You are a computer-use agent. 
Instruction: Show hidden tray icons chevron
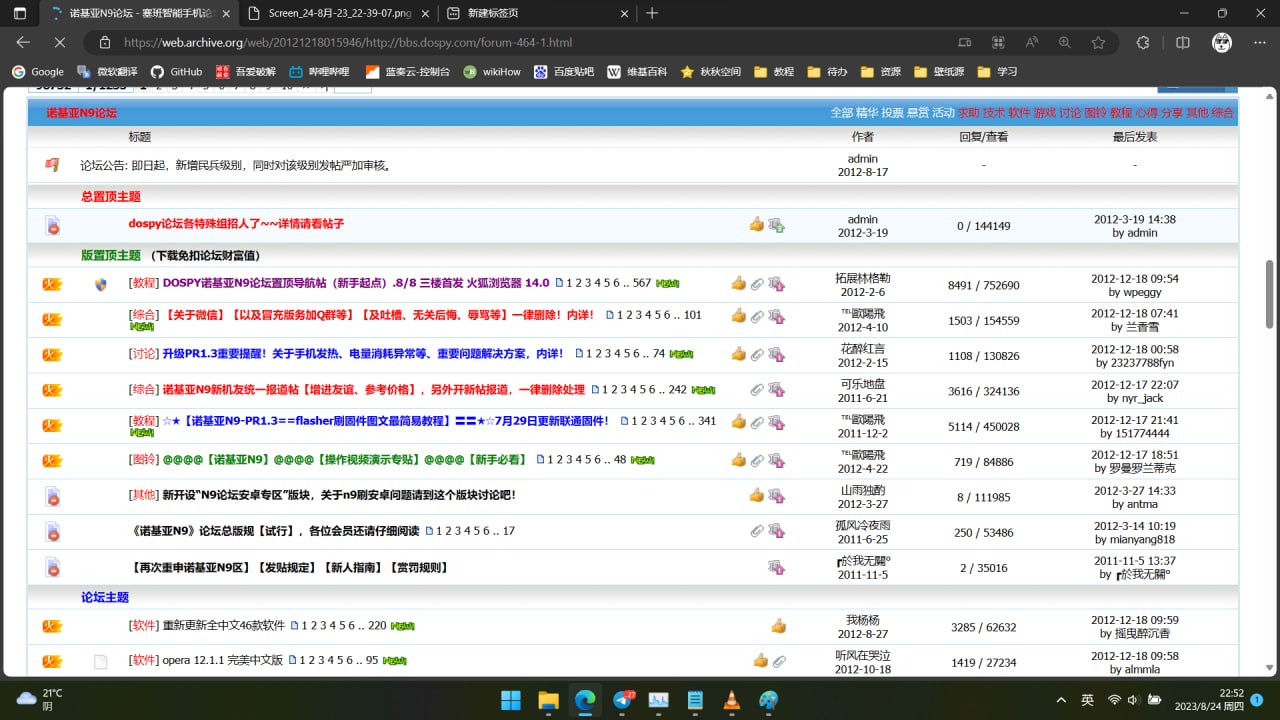(x=1061, y=699)
